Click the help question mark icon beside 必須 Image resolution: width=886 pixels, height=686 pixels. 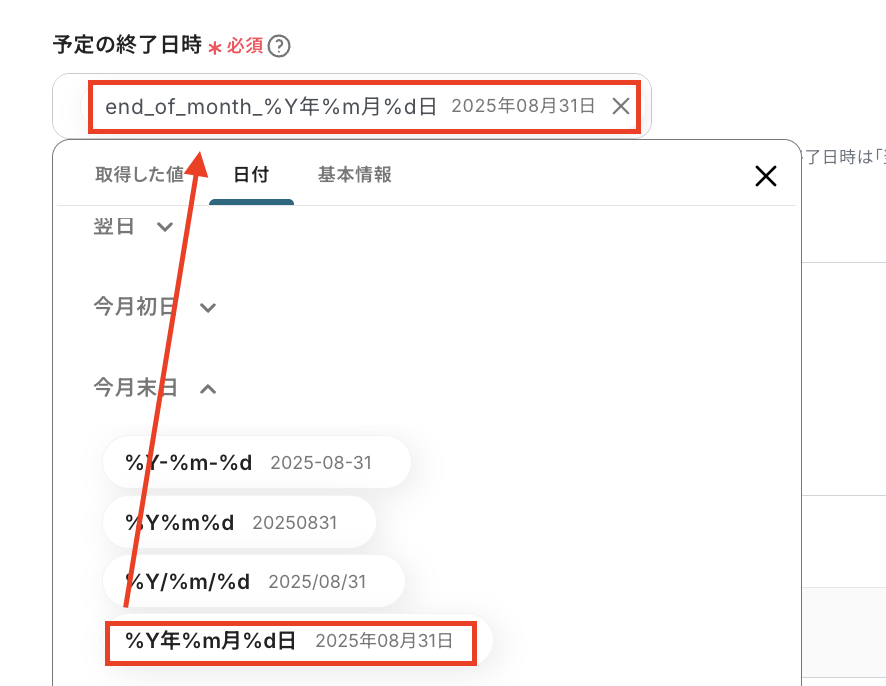pyautogui.click(x=279, y=46)
